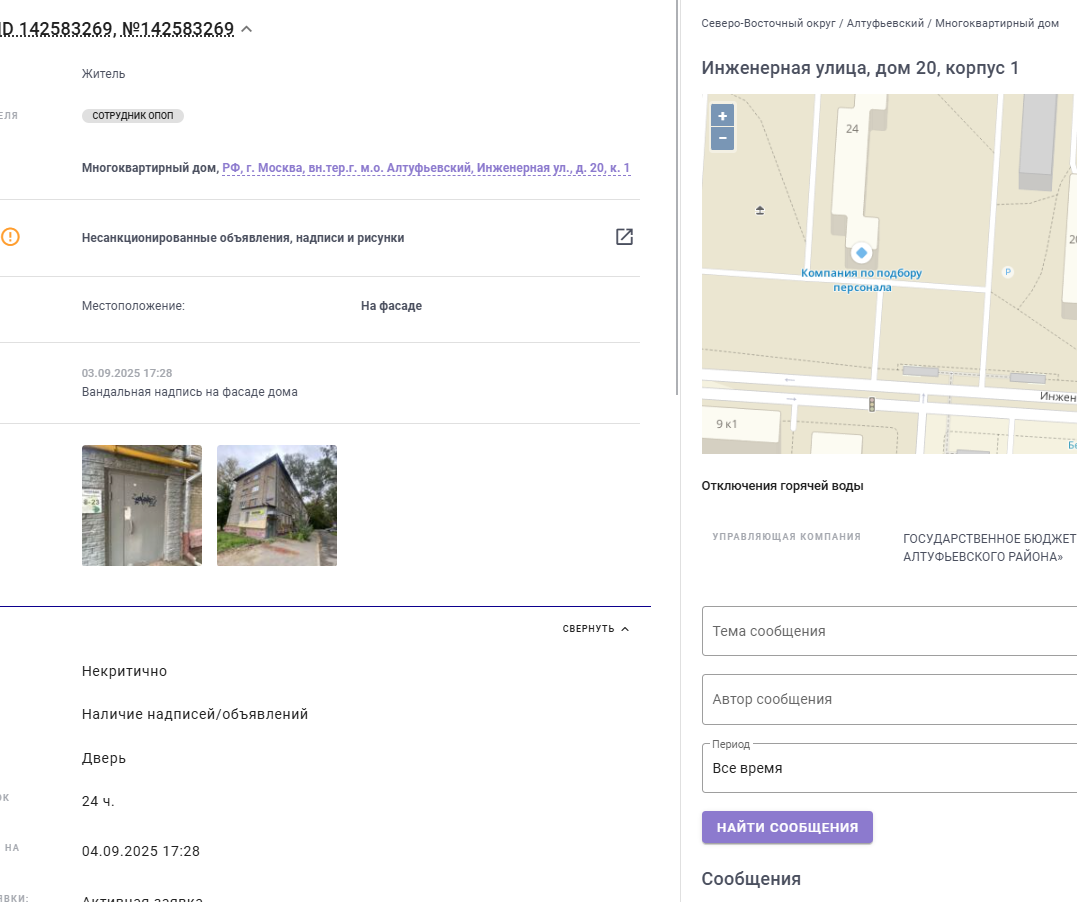1077x902 pixels.
Task: Collapse section using СВЕРНУТЬ
Action: 596,629
